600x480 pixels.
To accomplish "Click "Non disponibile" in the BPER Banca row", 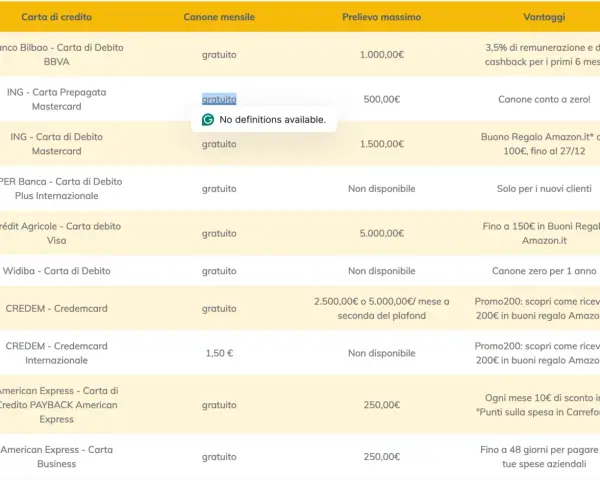I will (x=382, y=189).
